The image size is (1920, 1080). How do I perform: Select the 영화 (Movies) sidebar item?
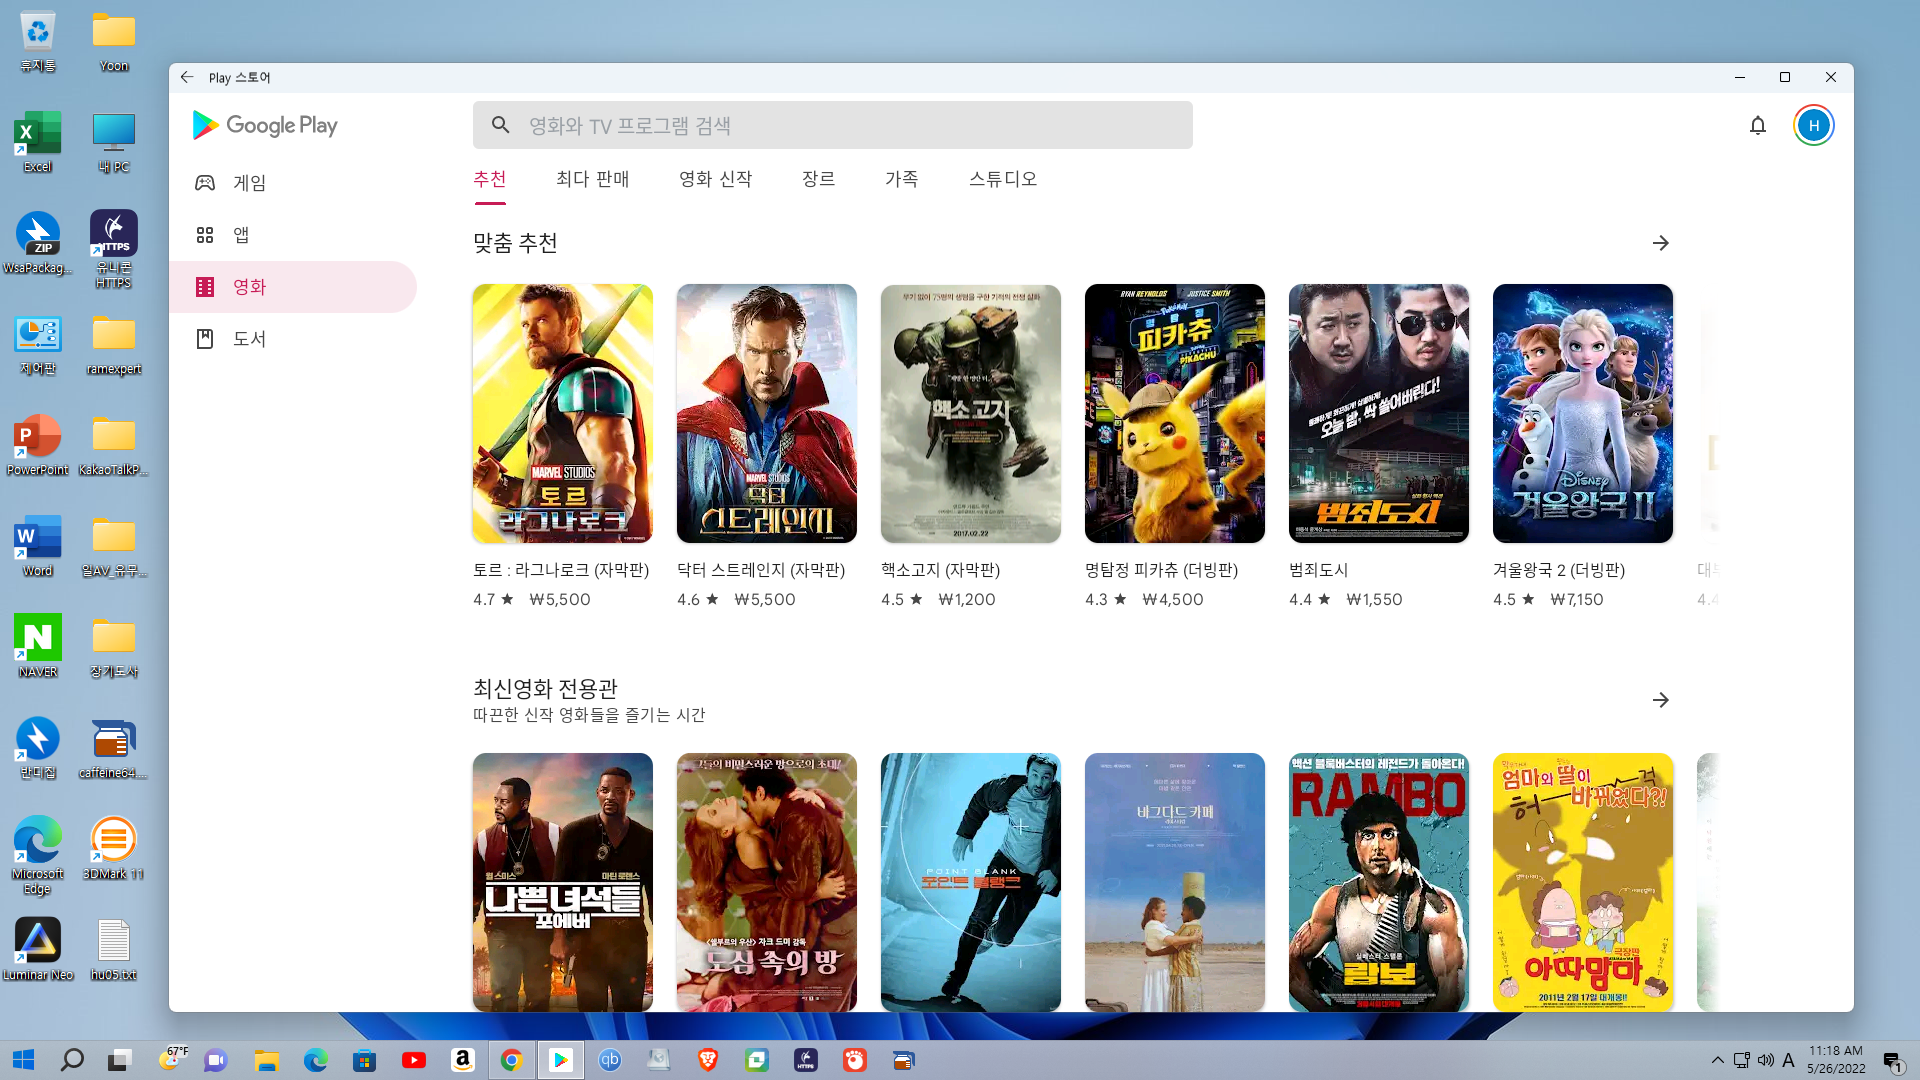click(293, 287)
